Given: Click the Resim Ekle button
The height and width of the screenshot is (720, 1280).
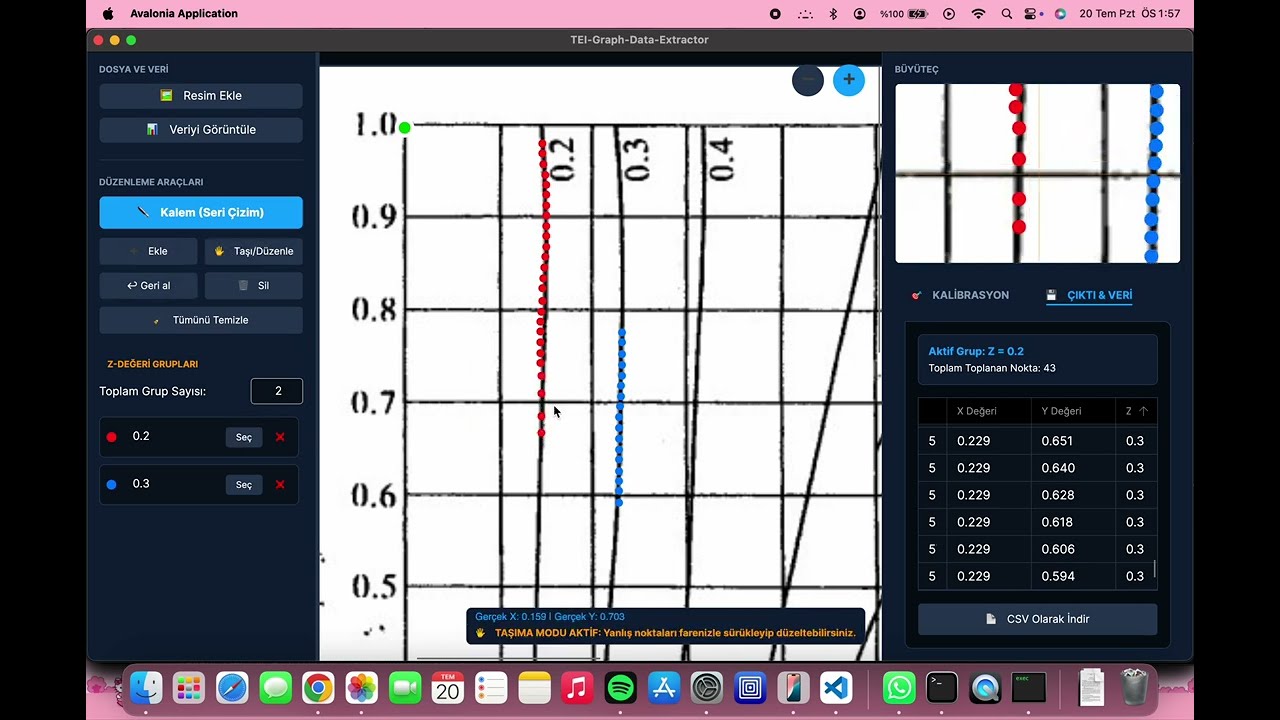Looking at the screenshot, I should [201, 96].
